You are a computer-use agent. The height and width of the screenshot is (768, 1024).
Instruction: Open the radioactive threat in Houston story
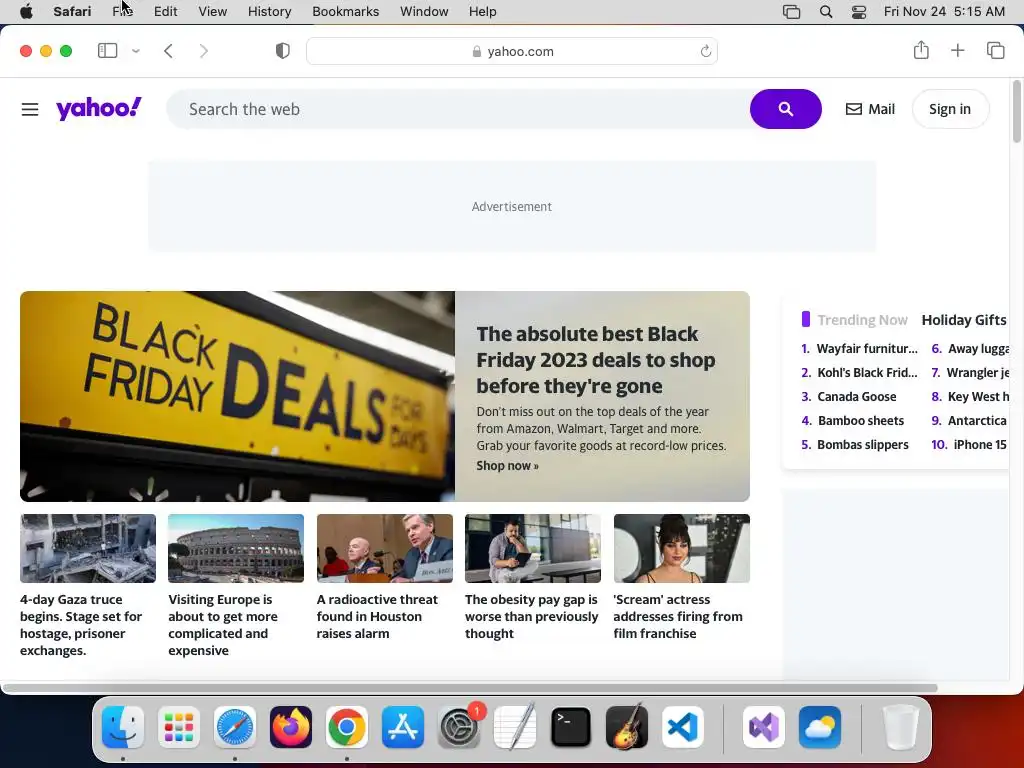coord(377,616)
